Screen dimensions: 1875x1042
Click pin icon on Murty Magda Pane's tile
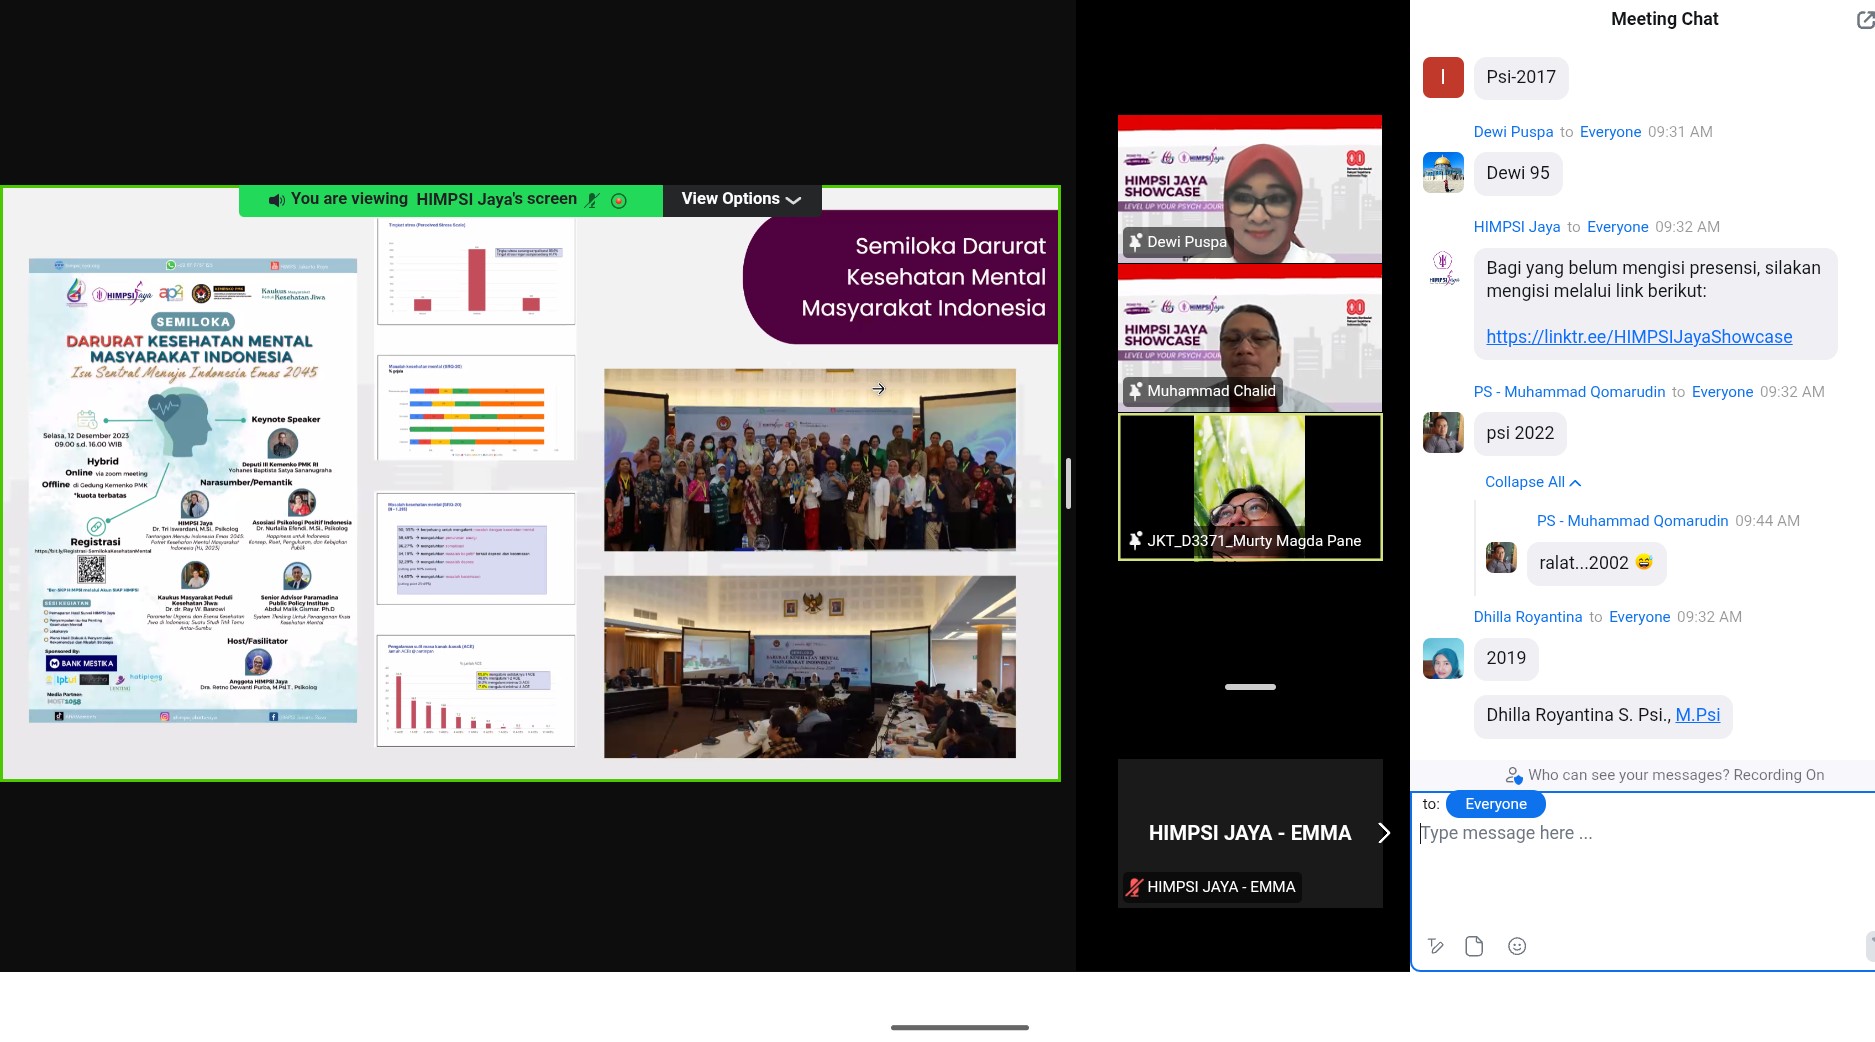[x=1135, y=541]
